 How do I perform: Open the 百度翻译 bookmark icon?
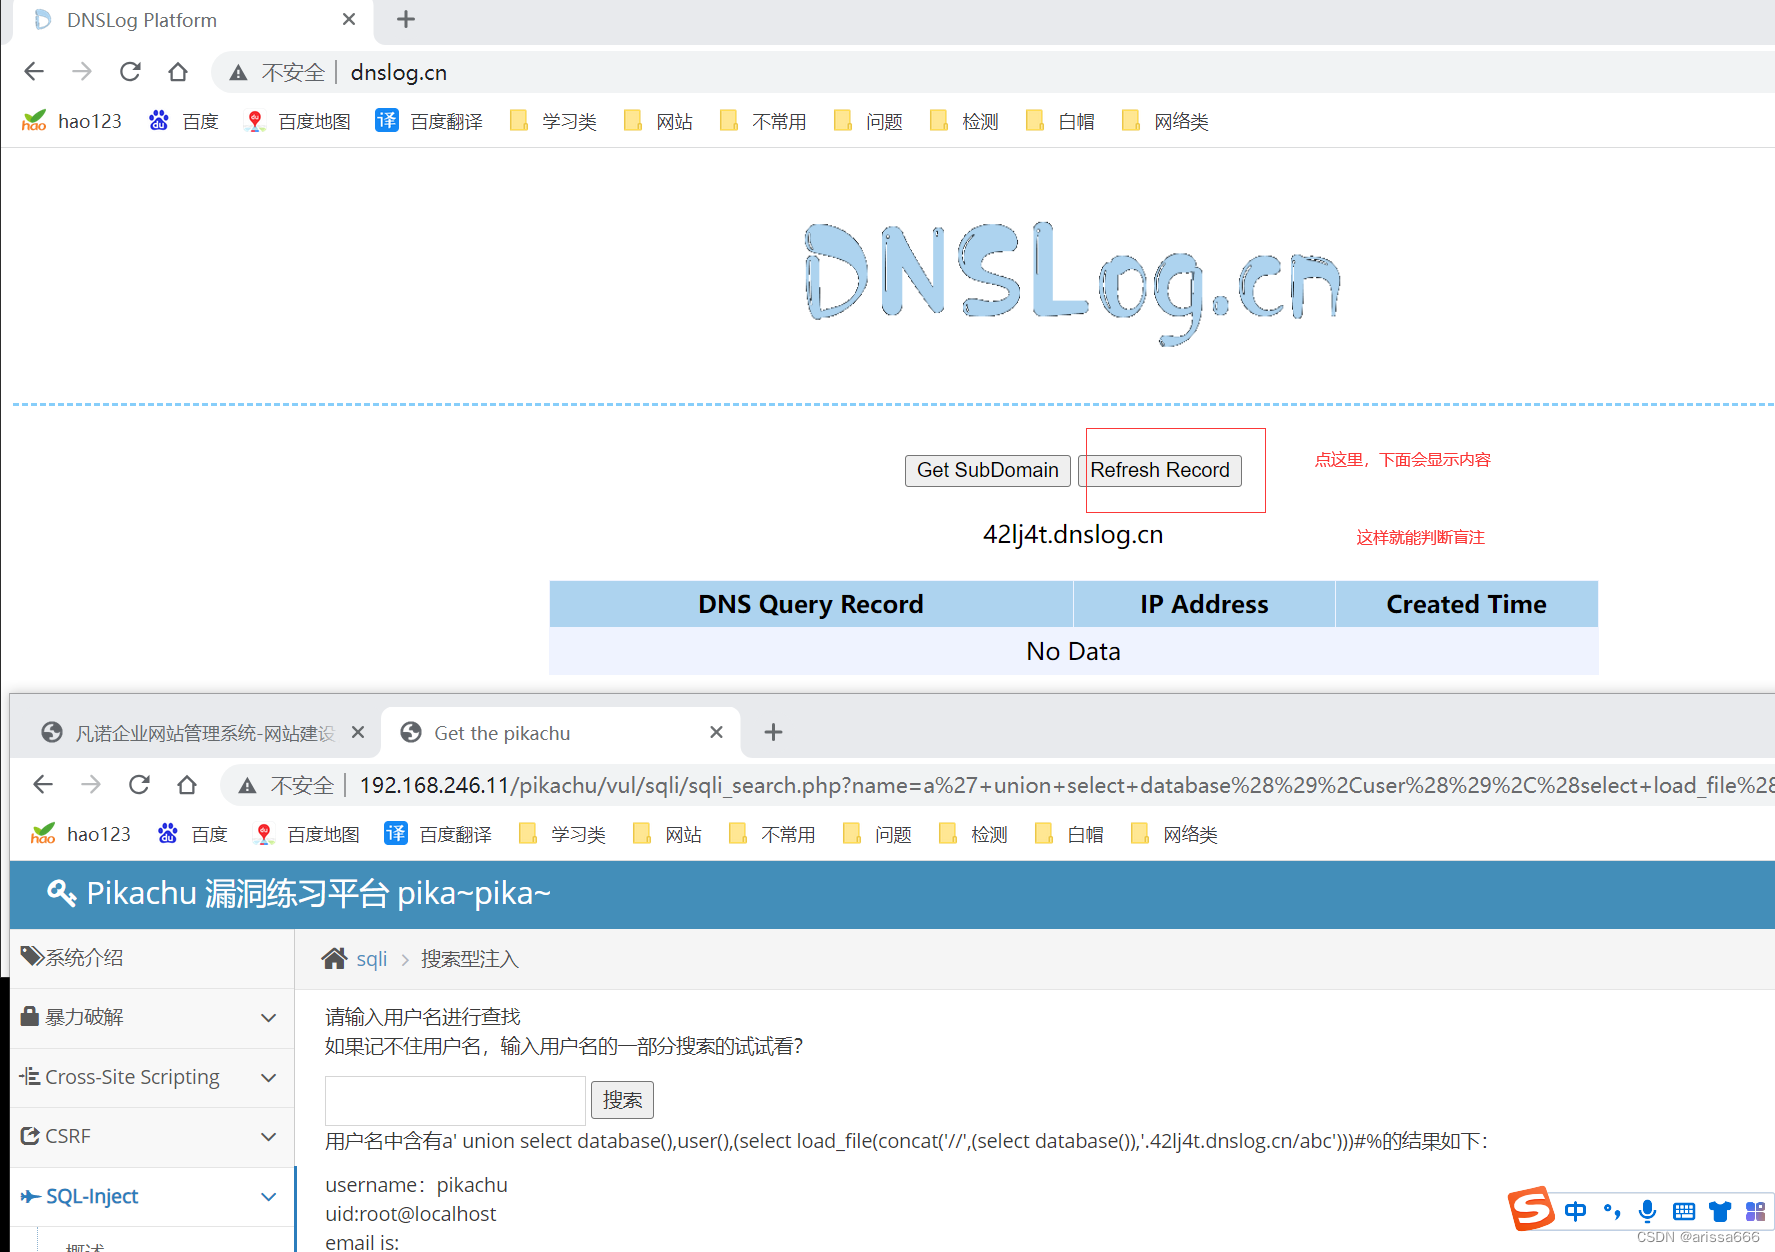[x=387, y=120]
